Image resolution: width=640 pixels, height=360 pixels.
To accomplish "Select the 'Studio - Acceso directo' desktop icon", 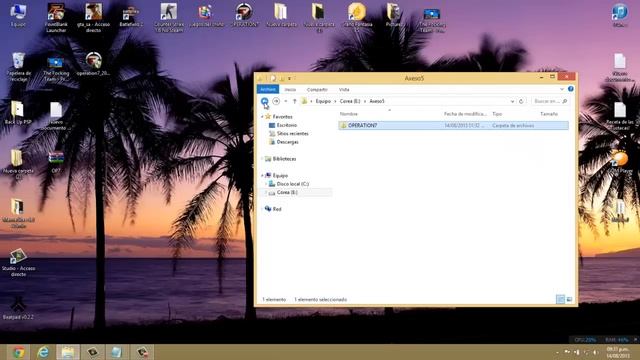I will click(x=18, y=262).
